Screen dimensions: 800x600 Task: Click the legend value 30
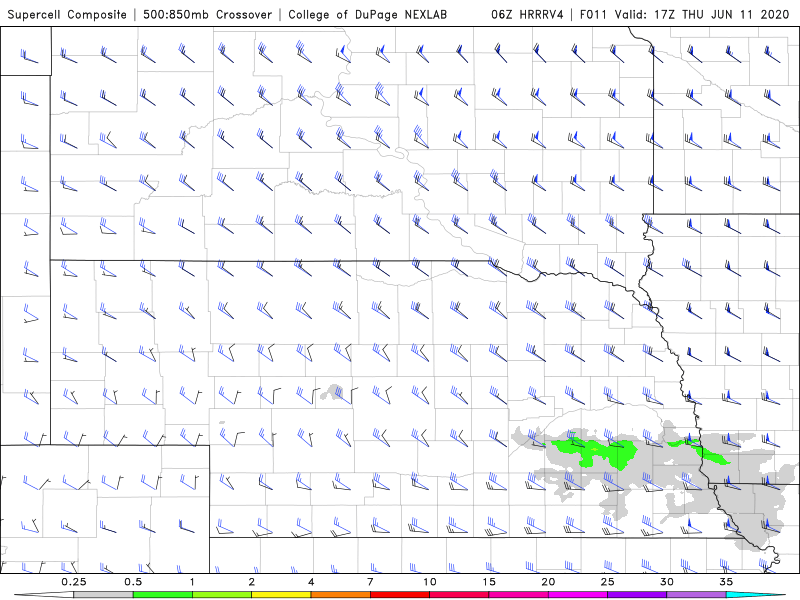point(667,582)
